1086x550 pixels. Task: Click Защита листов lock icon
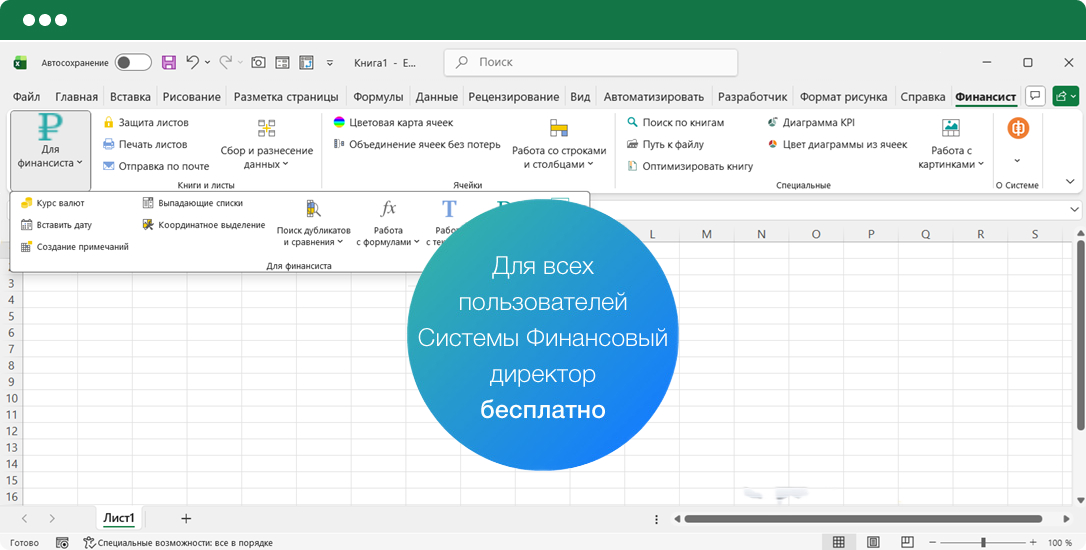coord(109,123)
